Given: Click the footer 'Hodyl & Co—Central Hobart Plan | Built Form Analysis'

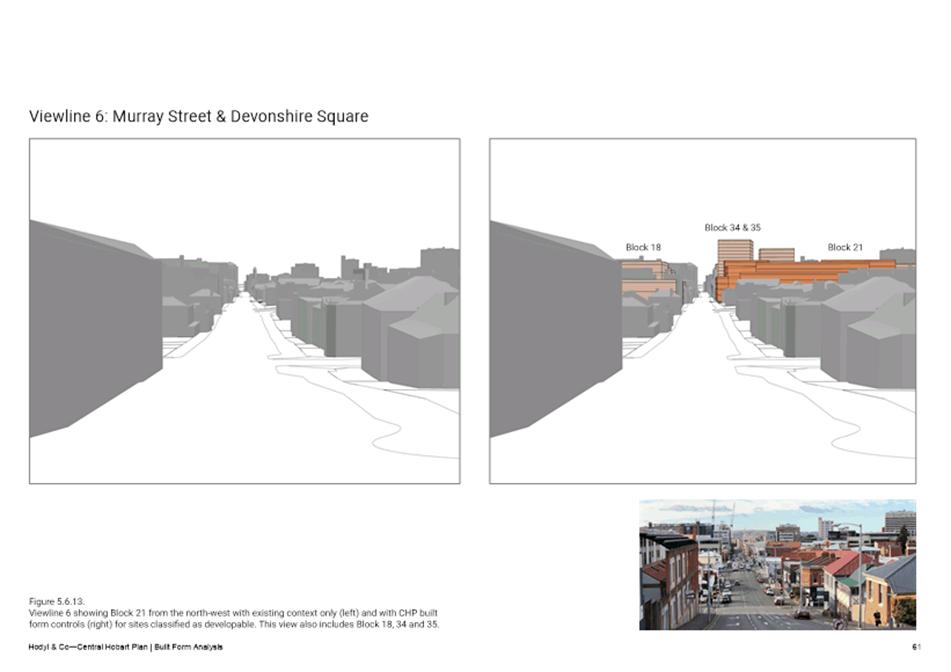Looking at the screenshot, I should tap(126, 647).
